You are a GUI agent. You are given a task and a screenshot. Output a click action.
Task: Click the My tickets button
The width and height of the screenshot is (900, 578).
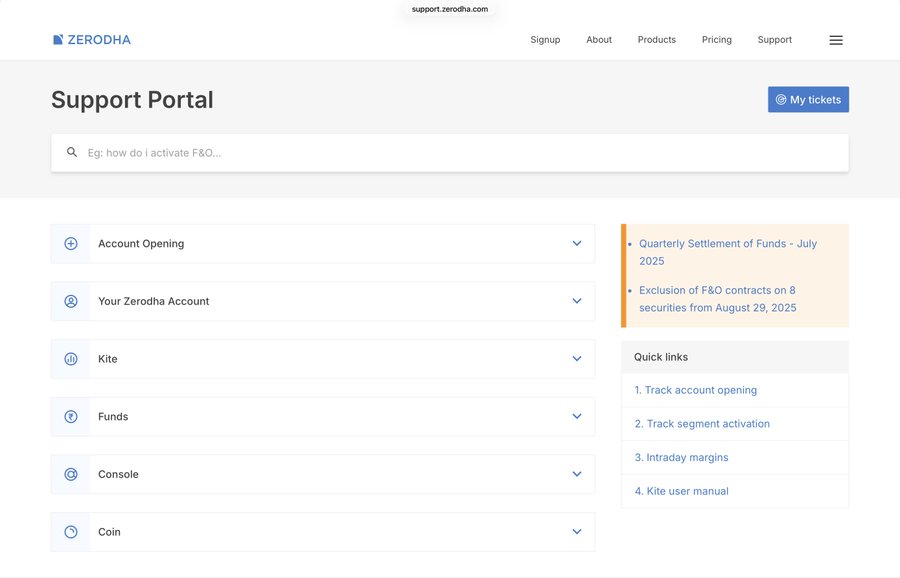point(808,99)
